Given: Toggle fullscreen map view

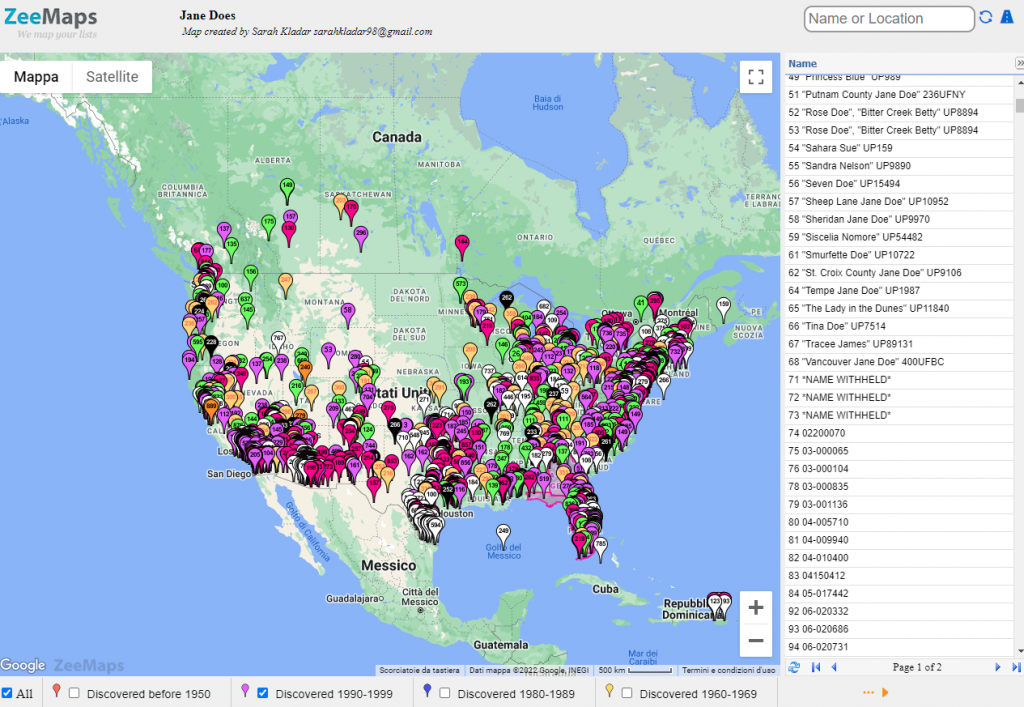Looking at the screenshot, I should tap(756, 77).
